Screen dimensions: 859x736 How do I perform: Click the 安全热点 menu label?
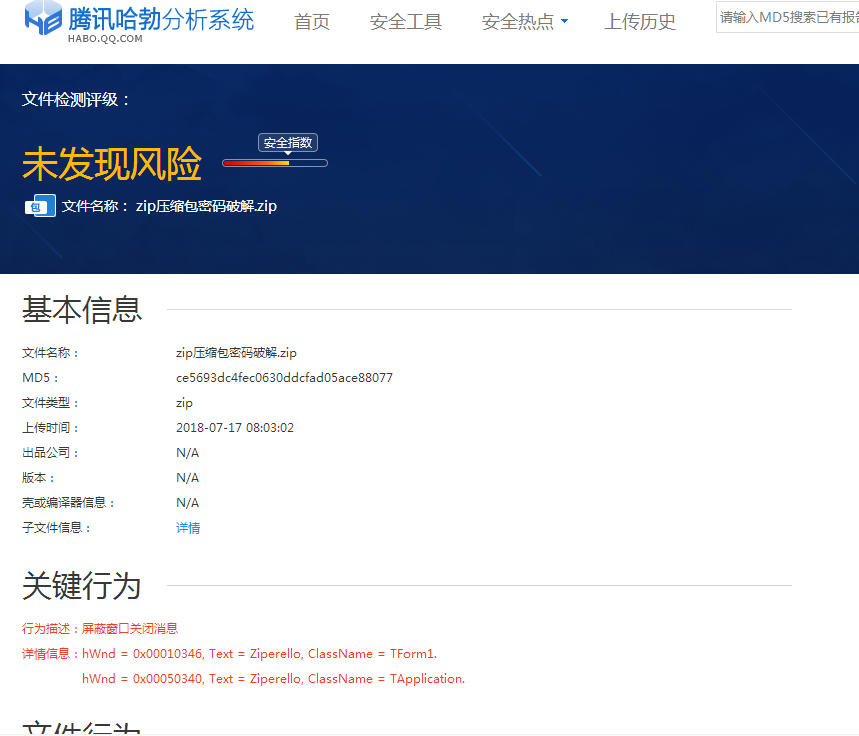pyautogui.click(x=517, y=22)
